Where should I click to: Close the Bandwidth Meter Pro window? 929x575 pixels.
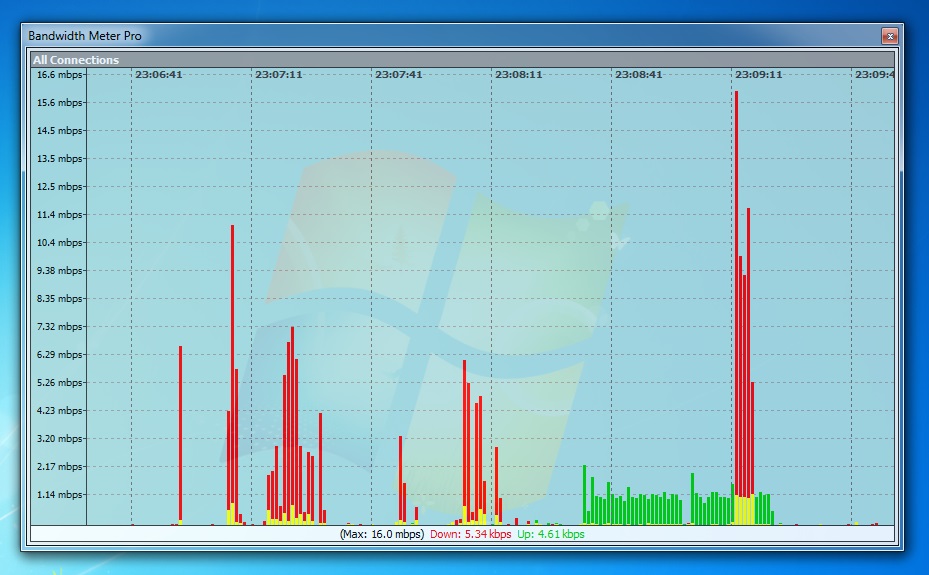coord(889,36)
